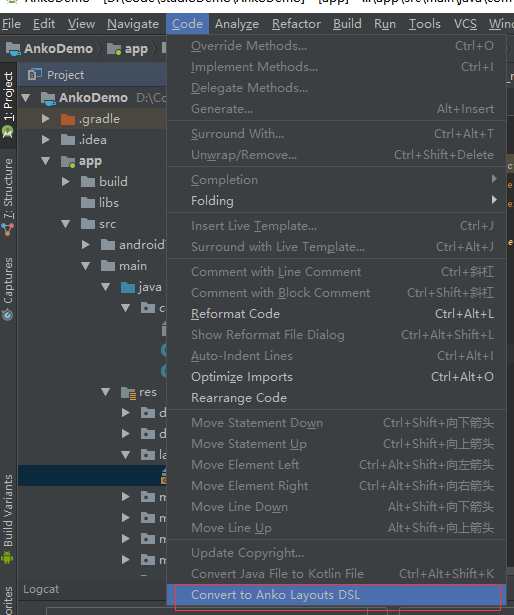Toggle the 1: Project tool window tab
The width and height of the screenshot is (514, 615).
(x=8, y=105)
